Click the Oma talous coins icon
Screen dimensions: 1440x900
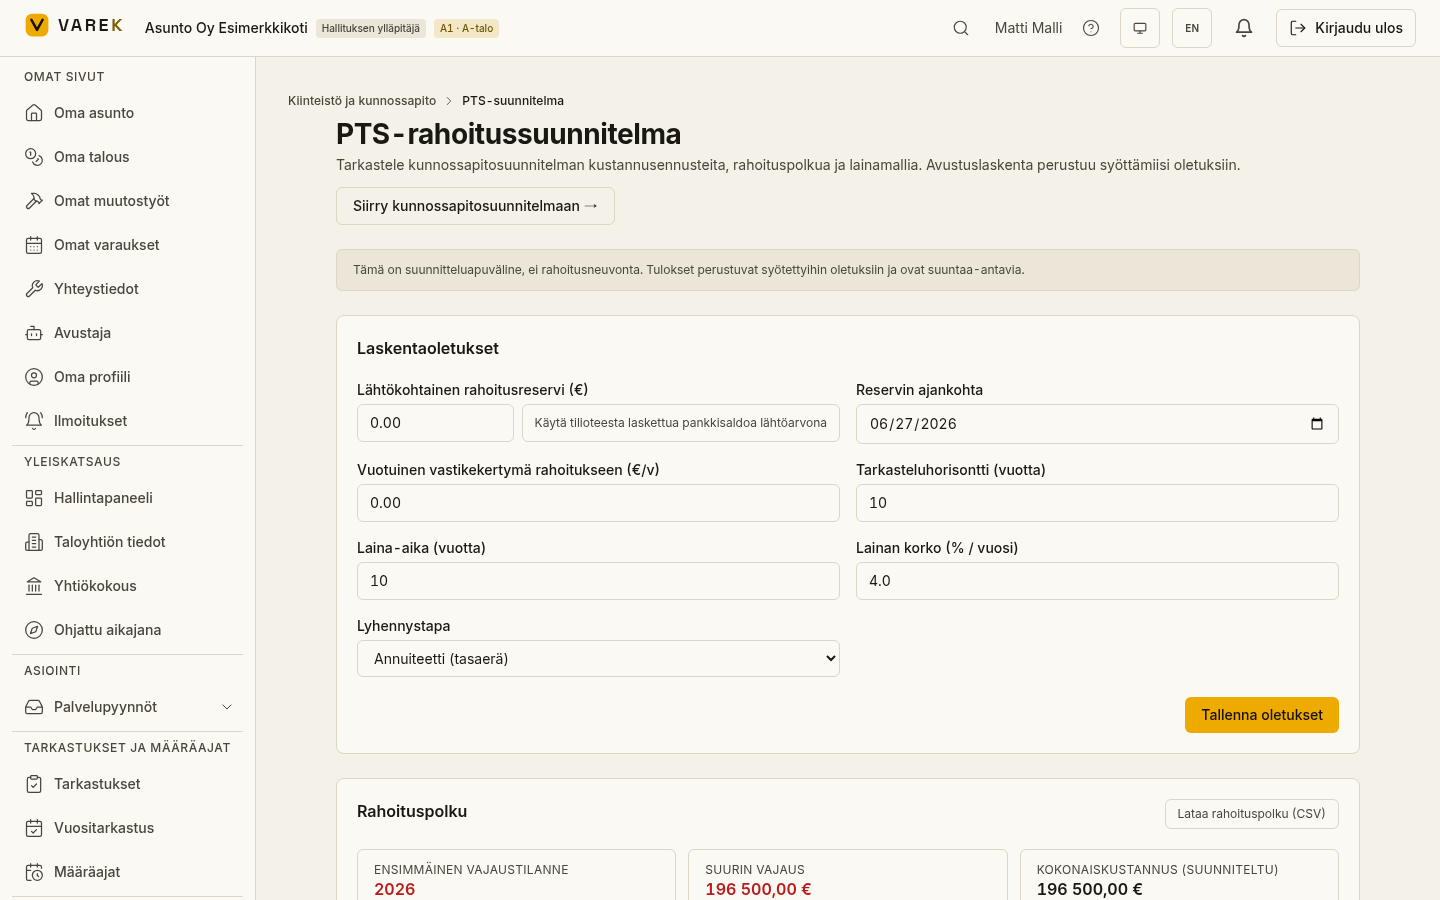[34, 157]
